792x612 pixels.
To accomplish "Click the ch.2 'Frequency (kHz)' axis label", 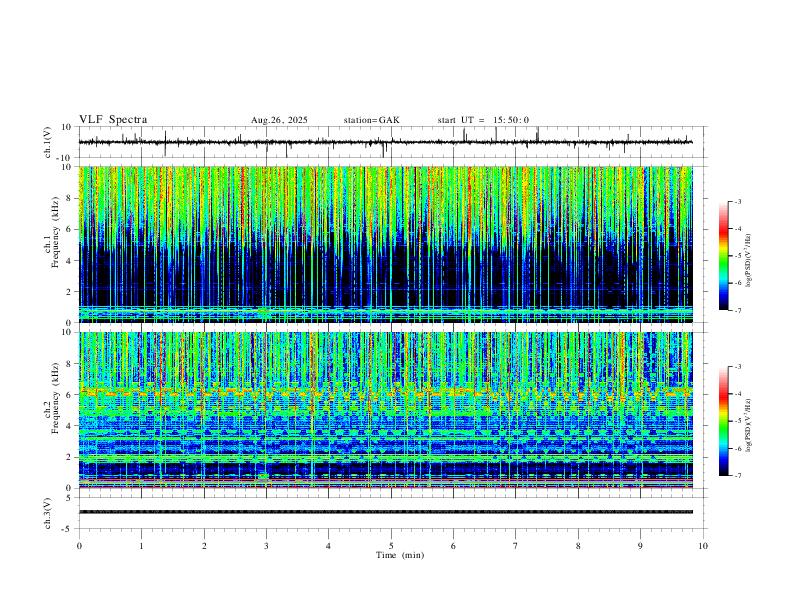I will [55, 398].
